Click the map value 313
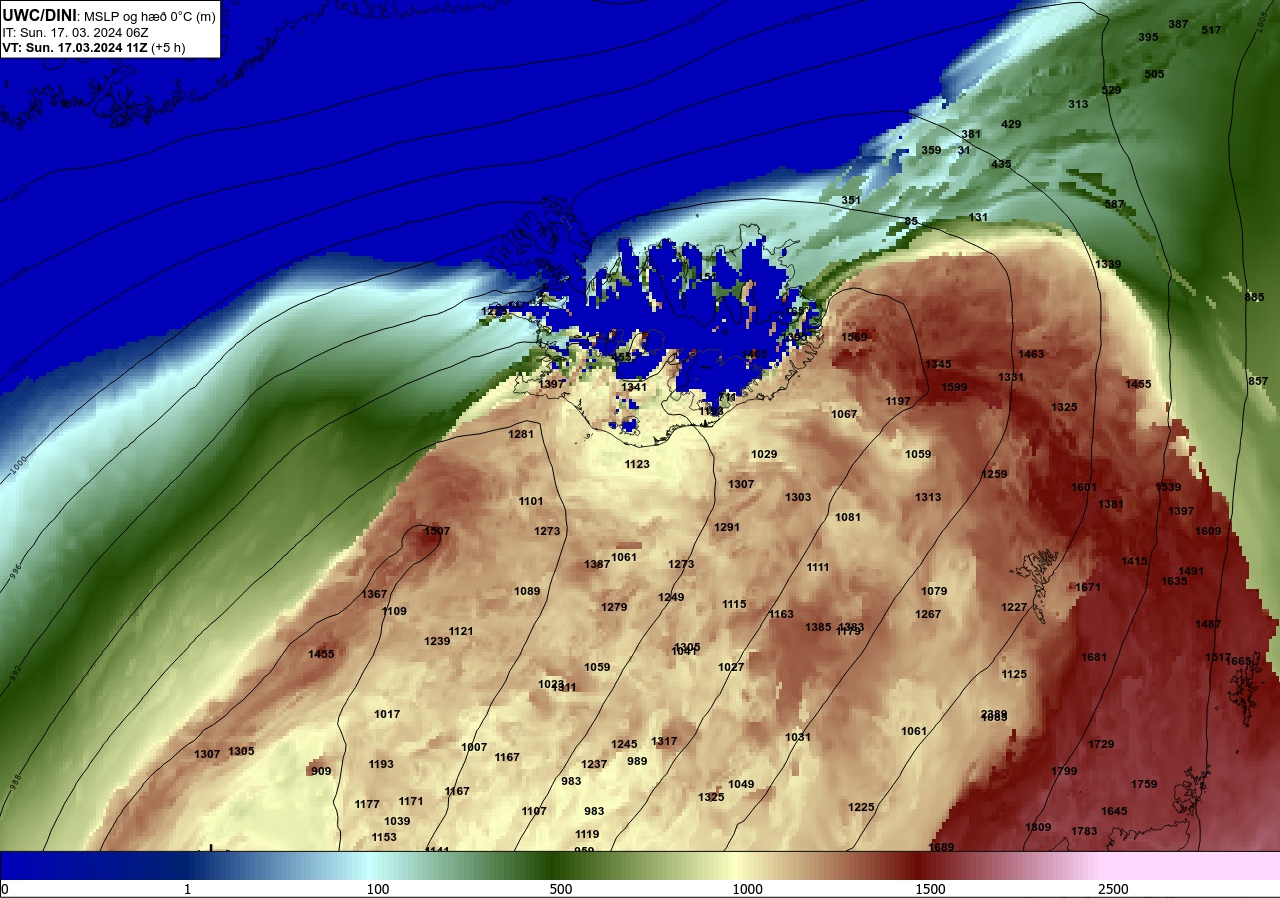This screenshot has width=1280, height=898. pos(1078,104)
